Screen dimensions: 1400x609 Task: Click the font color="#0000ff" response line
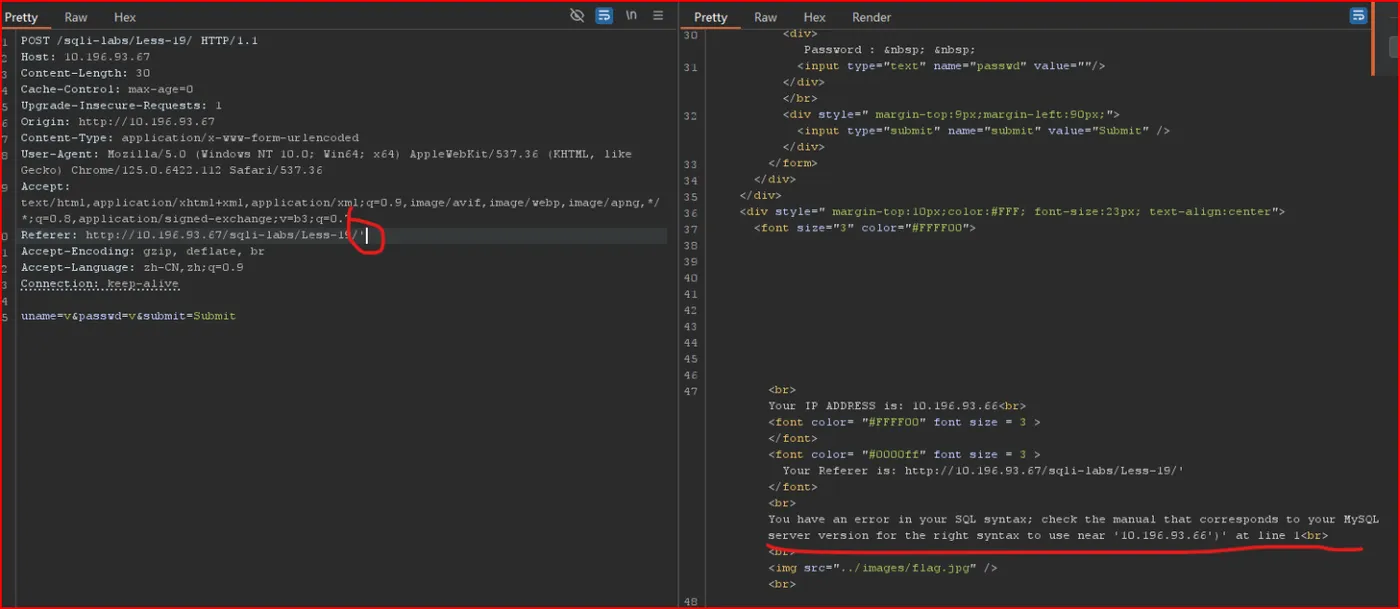904,454
